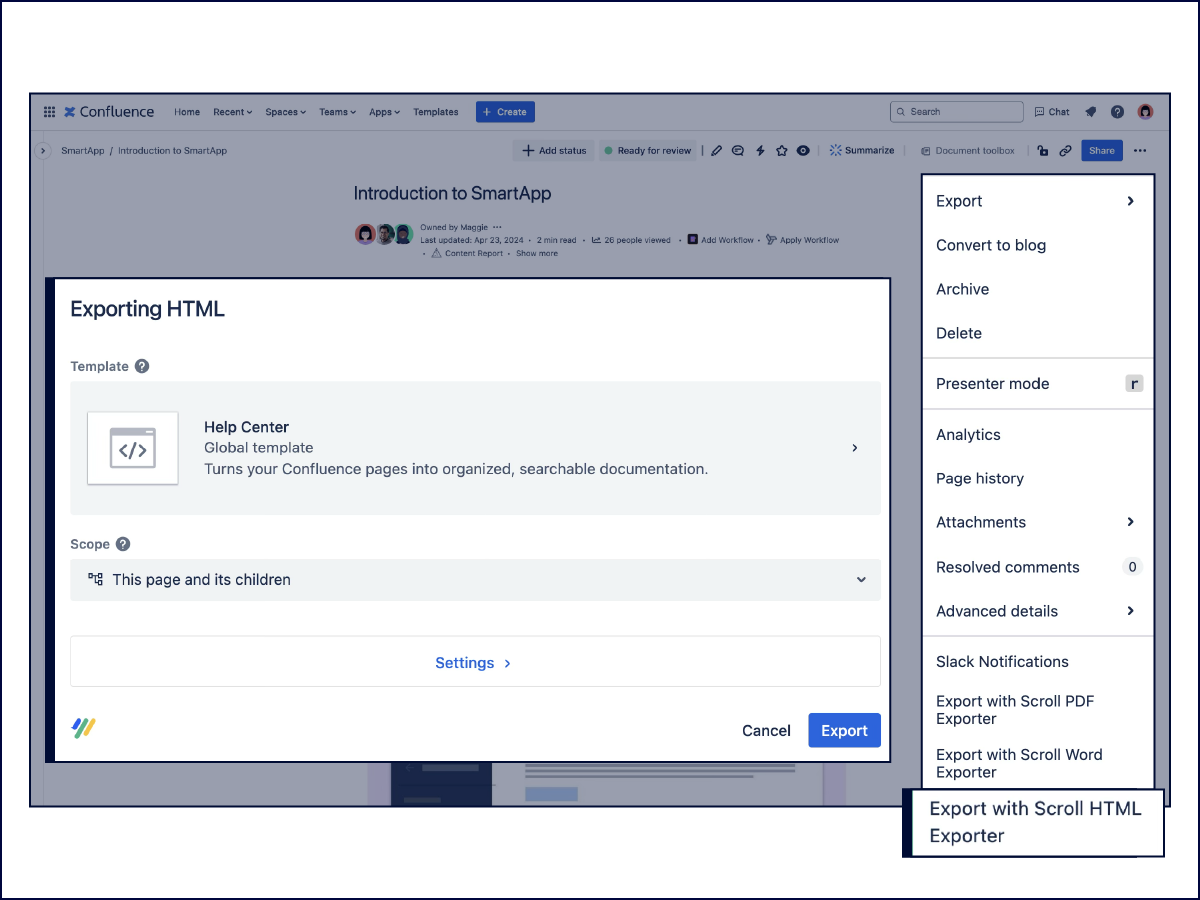Click SmartApp in the breadcrumb
1200x900 pixels.
coord(84,151)
